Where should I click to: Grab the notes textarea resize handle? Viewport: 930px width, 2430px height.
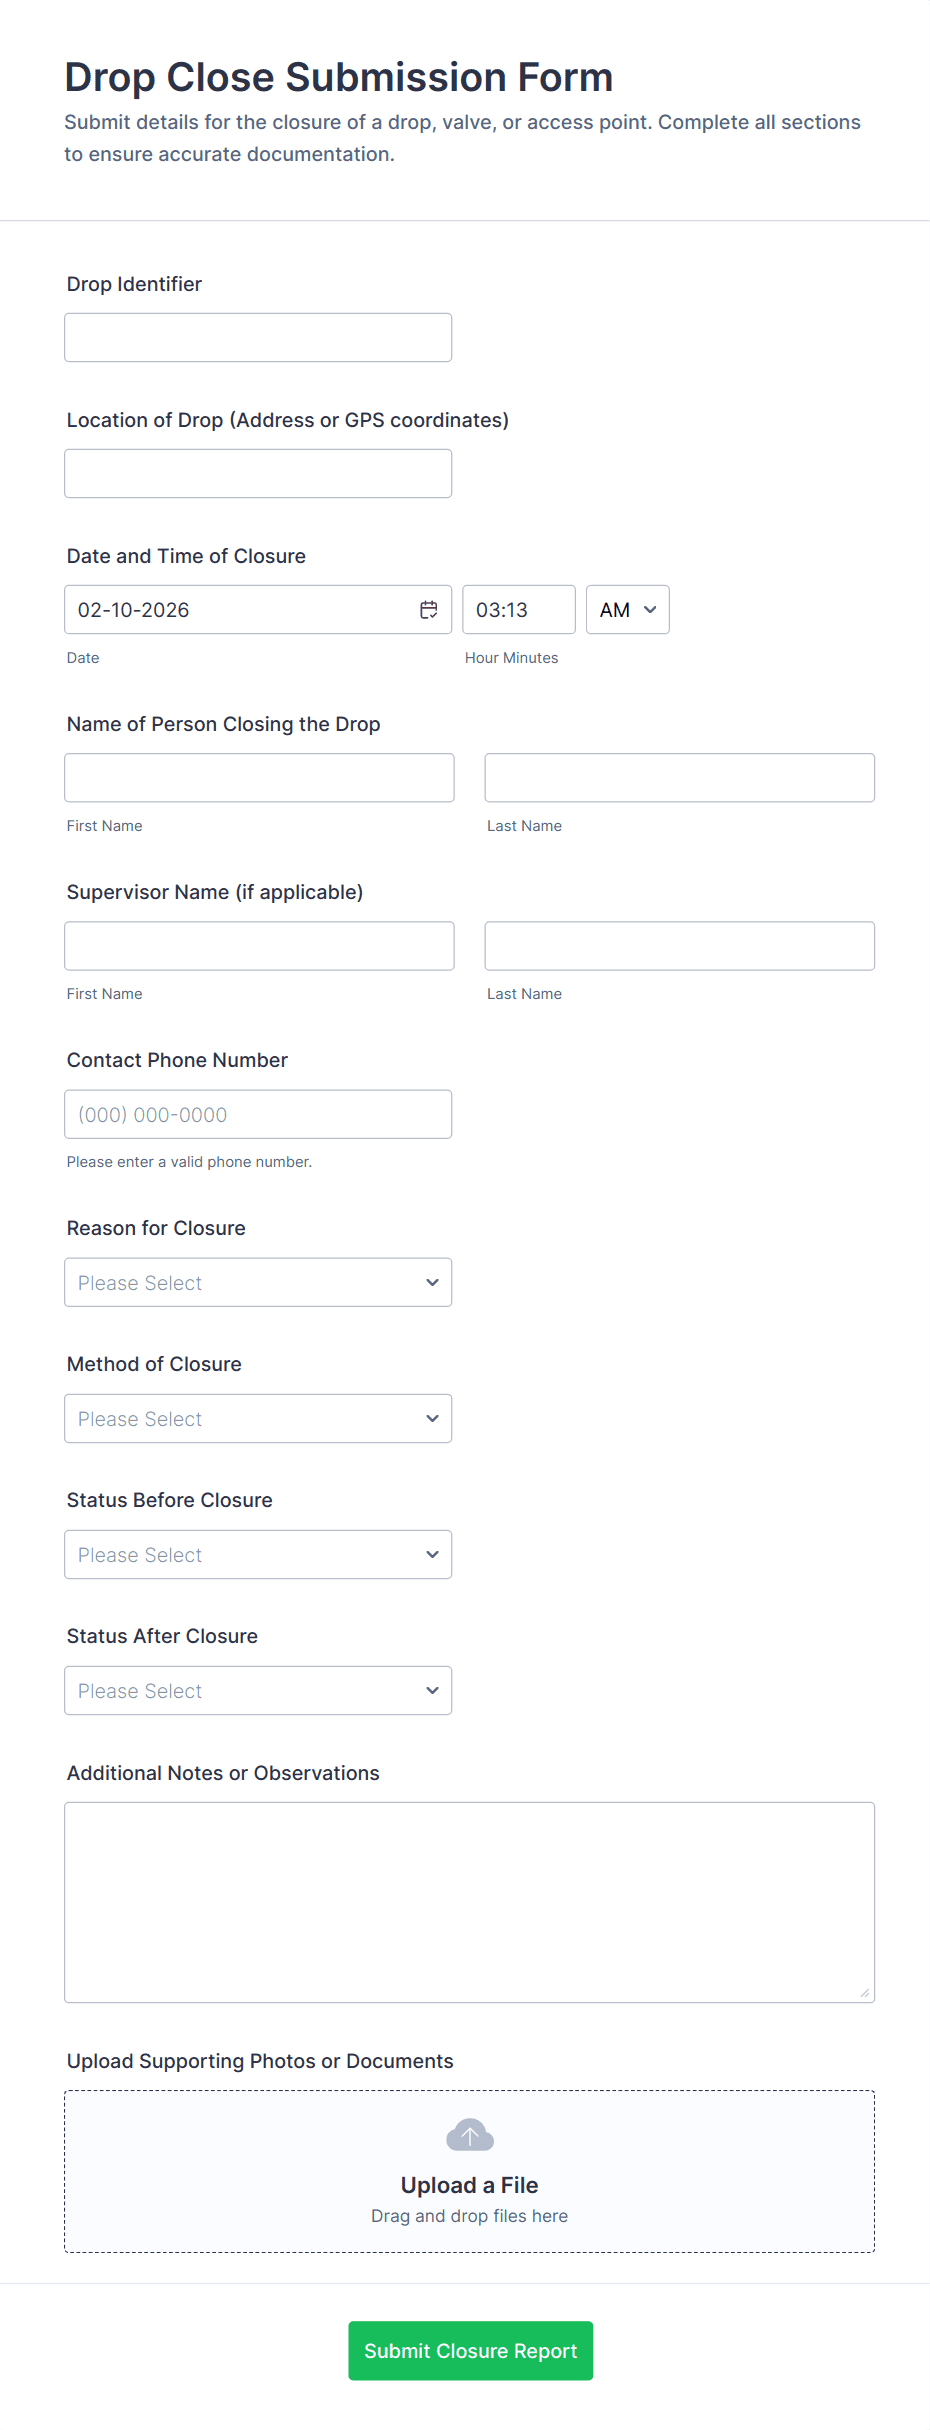coord(865,1993)
